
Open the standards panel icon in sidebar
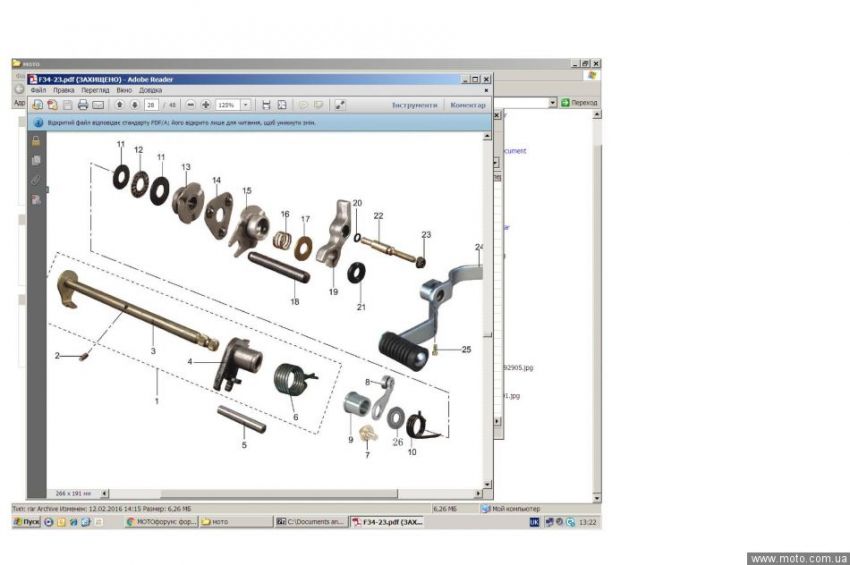tap(36, 200)
